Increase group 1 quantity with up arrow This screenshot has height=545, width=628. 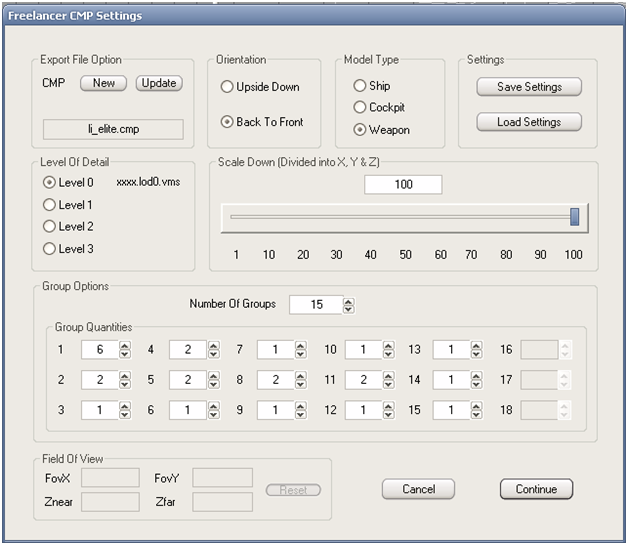pos(125,346)
